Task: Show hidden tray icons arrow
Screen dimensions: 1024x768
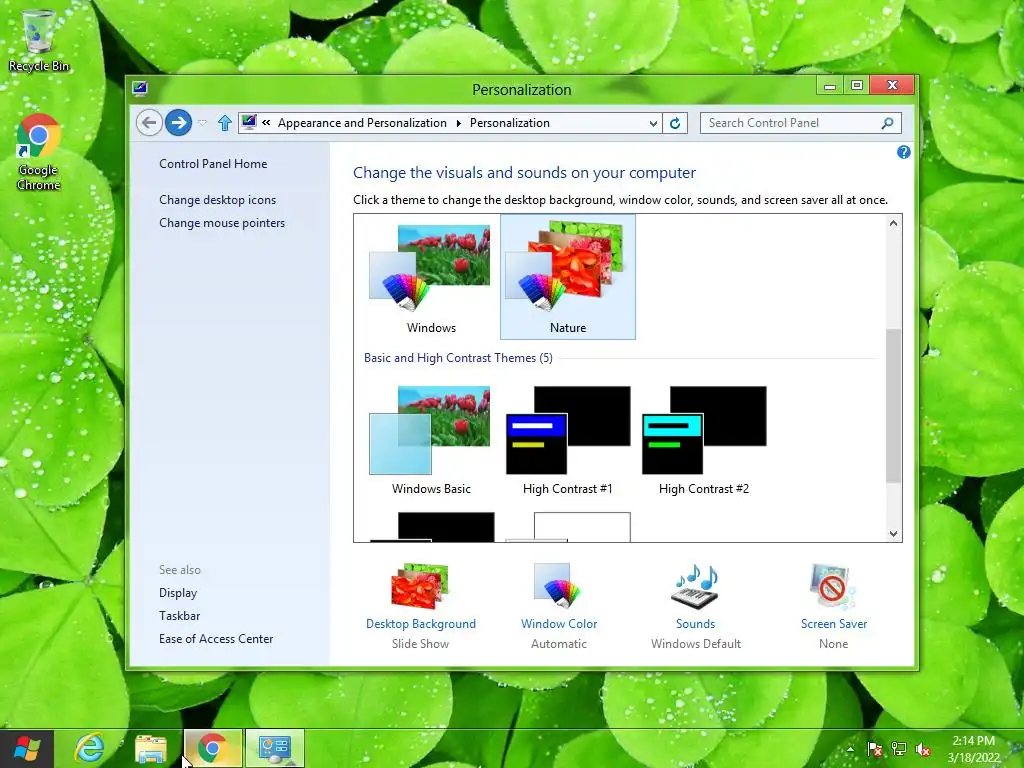Action: coord(850,749)
